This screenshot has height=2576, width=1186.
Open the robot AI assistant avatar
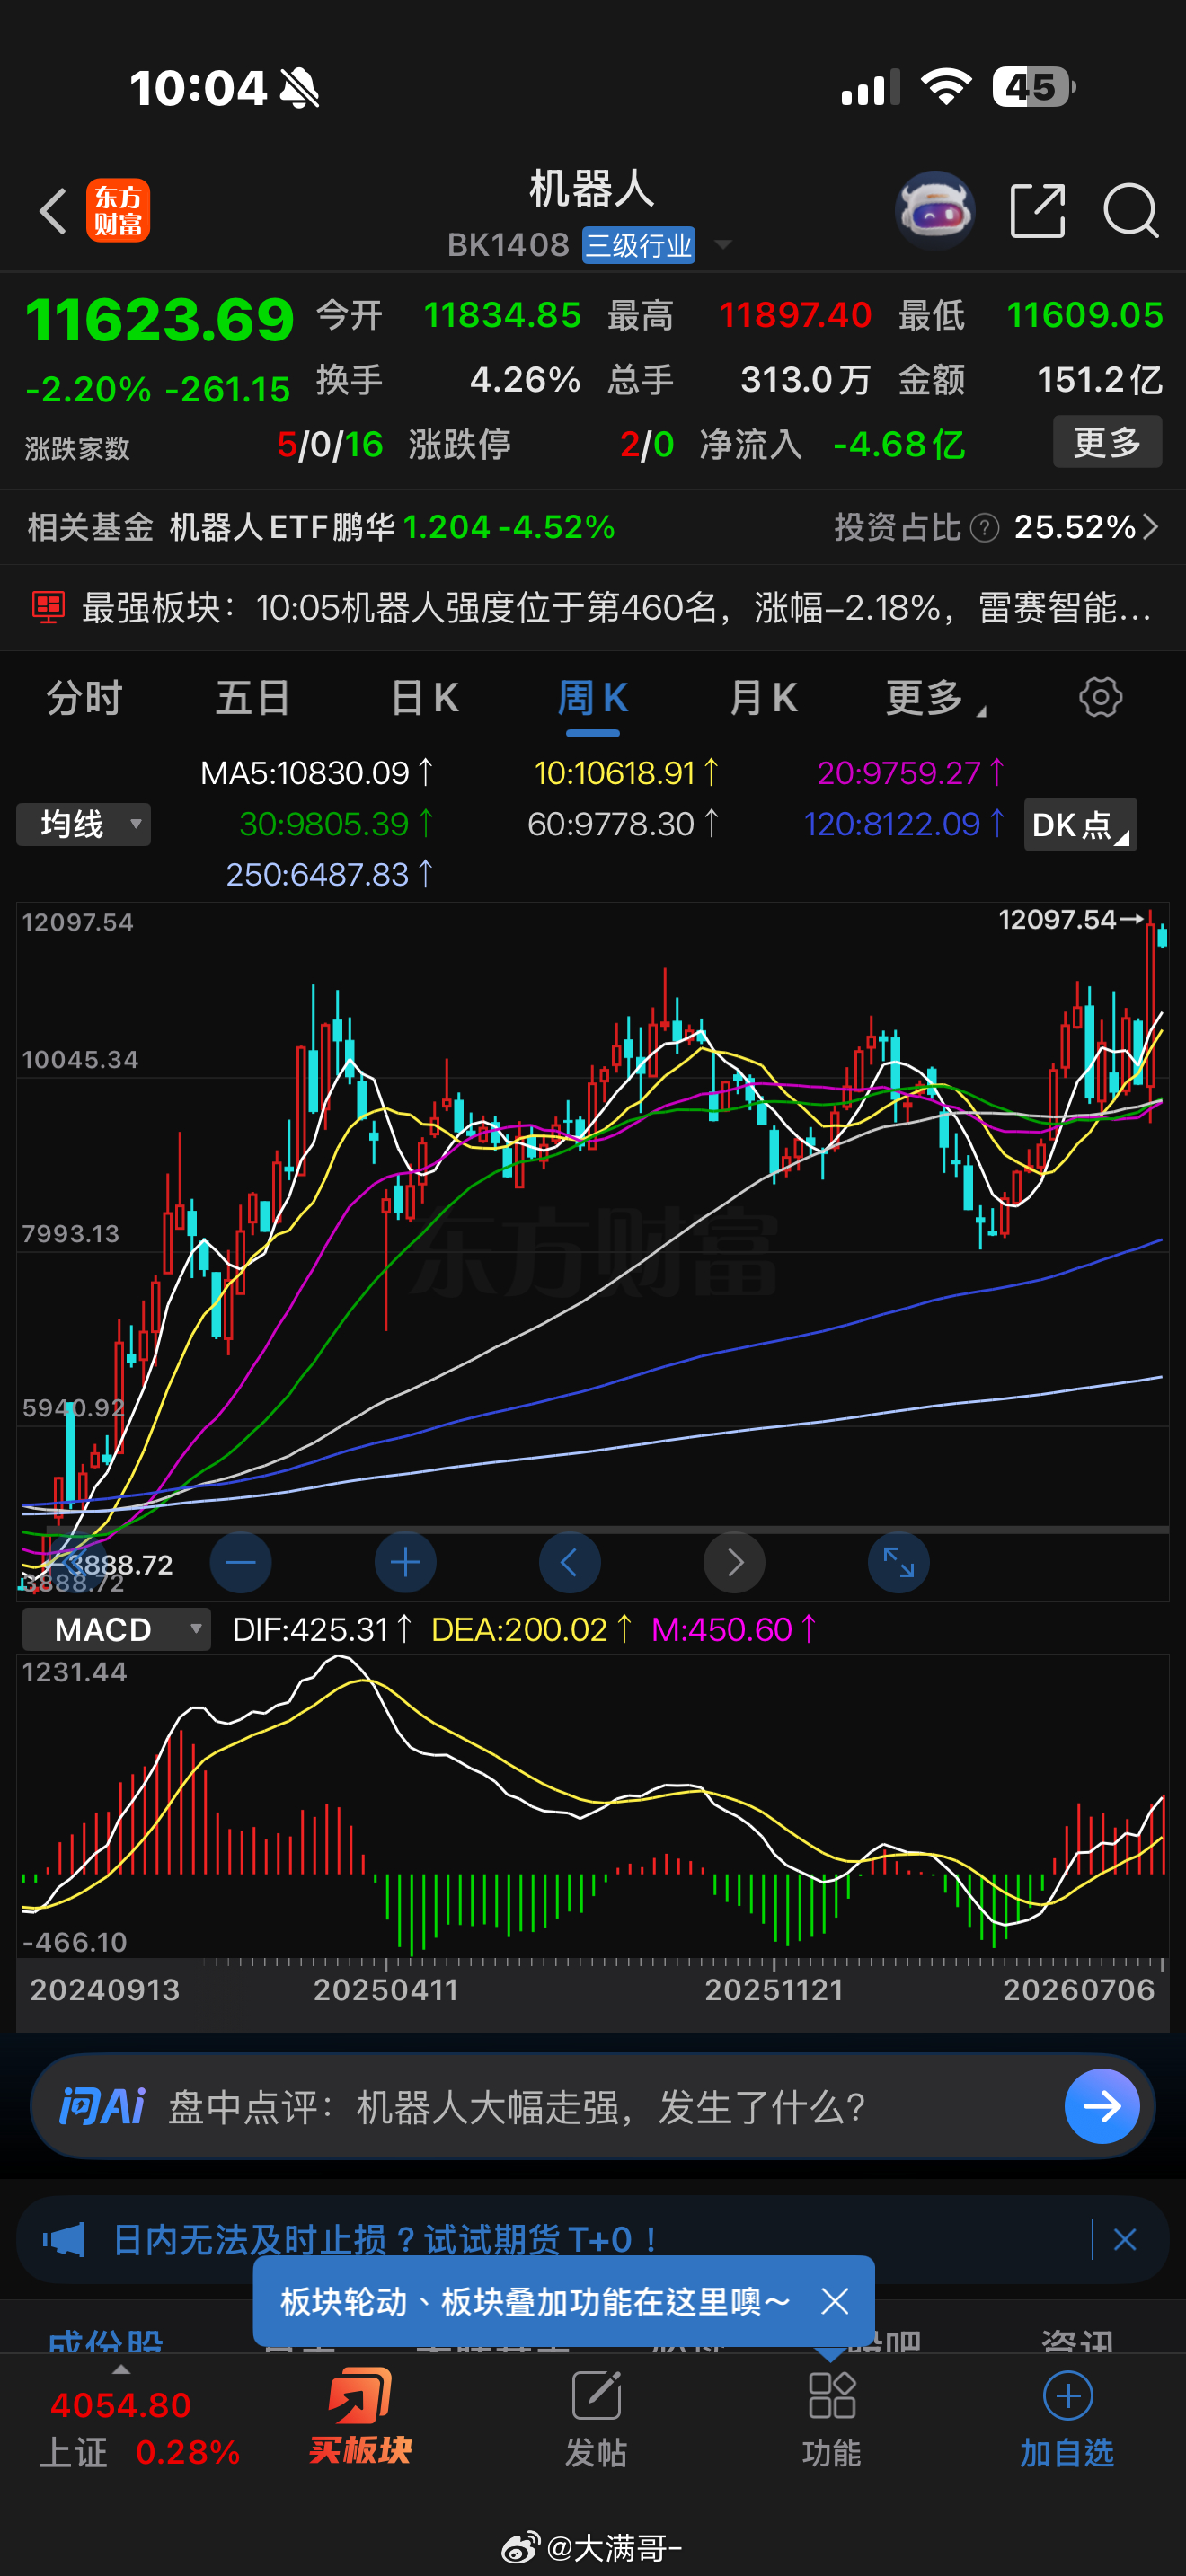[934, 210]
